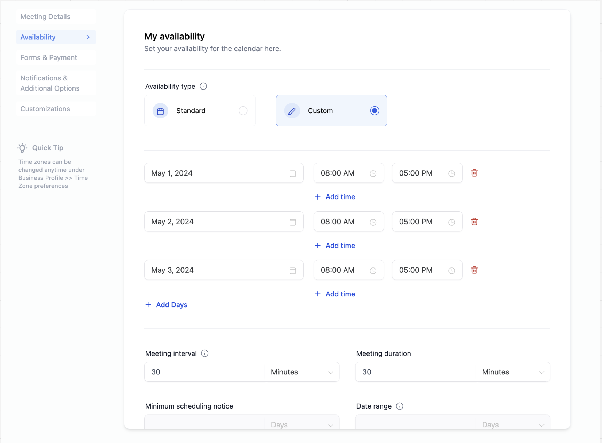602x443 pixels.
Task: Add time under May 2, 2024
Action: coord(335,245)
